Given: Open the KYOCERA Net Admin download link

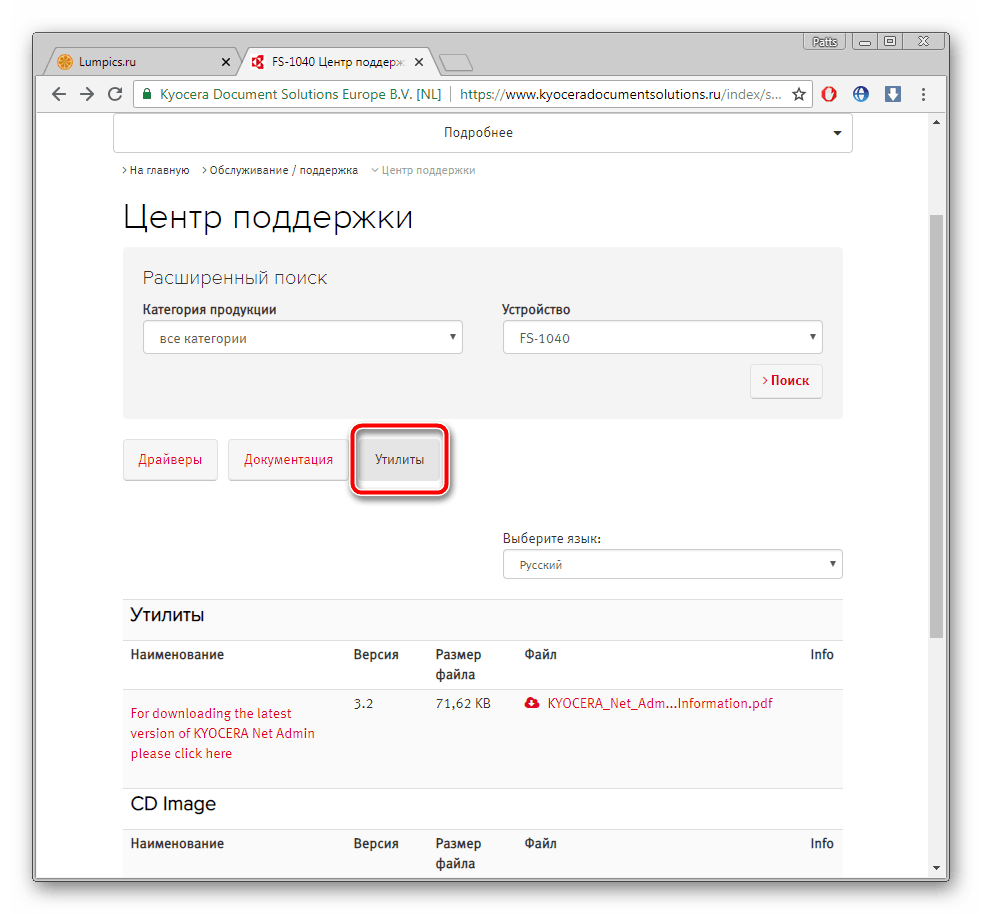Looking at the screenshot, I should pyautogui.click(x=222, y=733).
